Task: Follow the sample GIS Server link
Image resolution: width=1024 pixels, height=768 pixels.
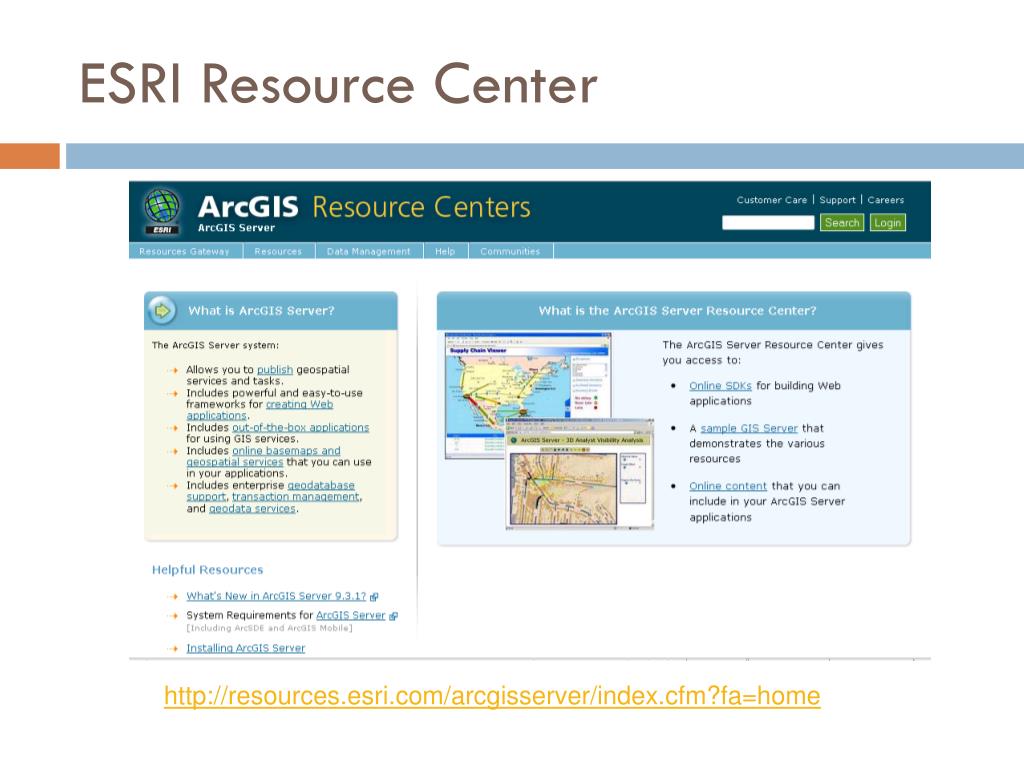Action: pyautogui.click(x=749, y=428)
